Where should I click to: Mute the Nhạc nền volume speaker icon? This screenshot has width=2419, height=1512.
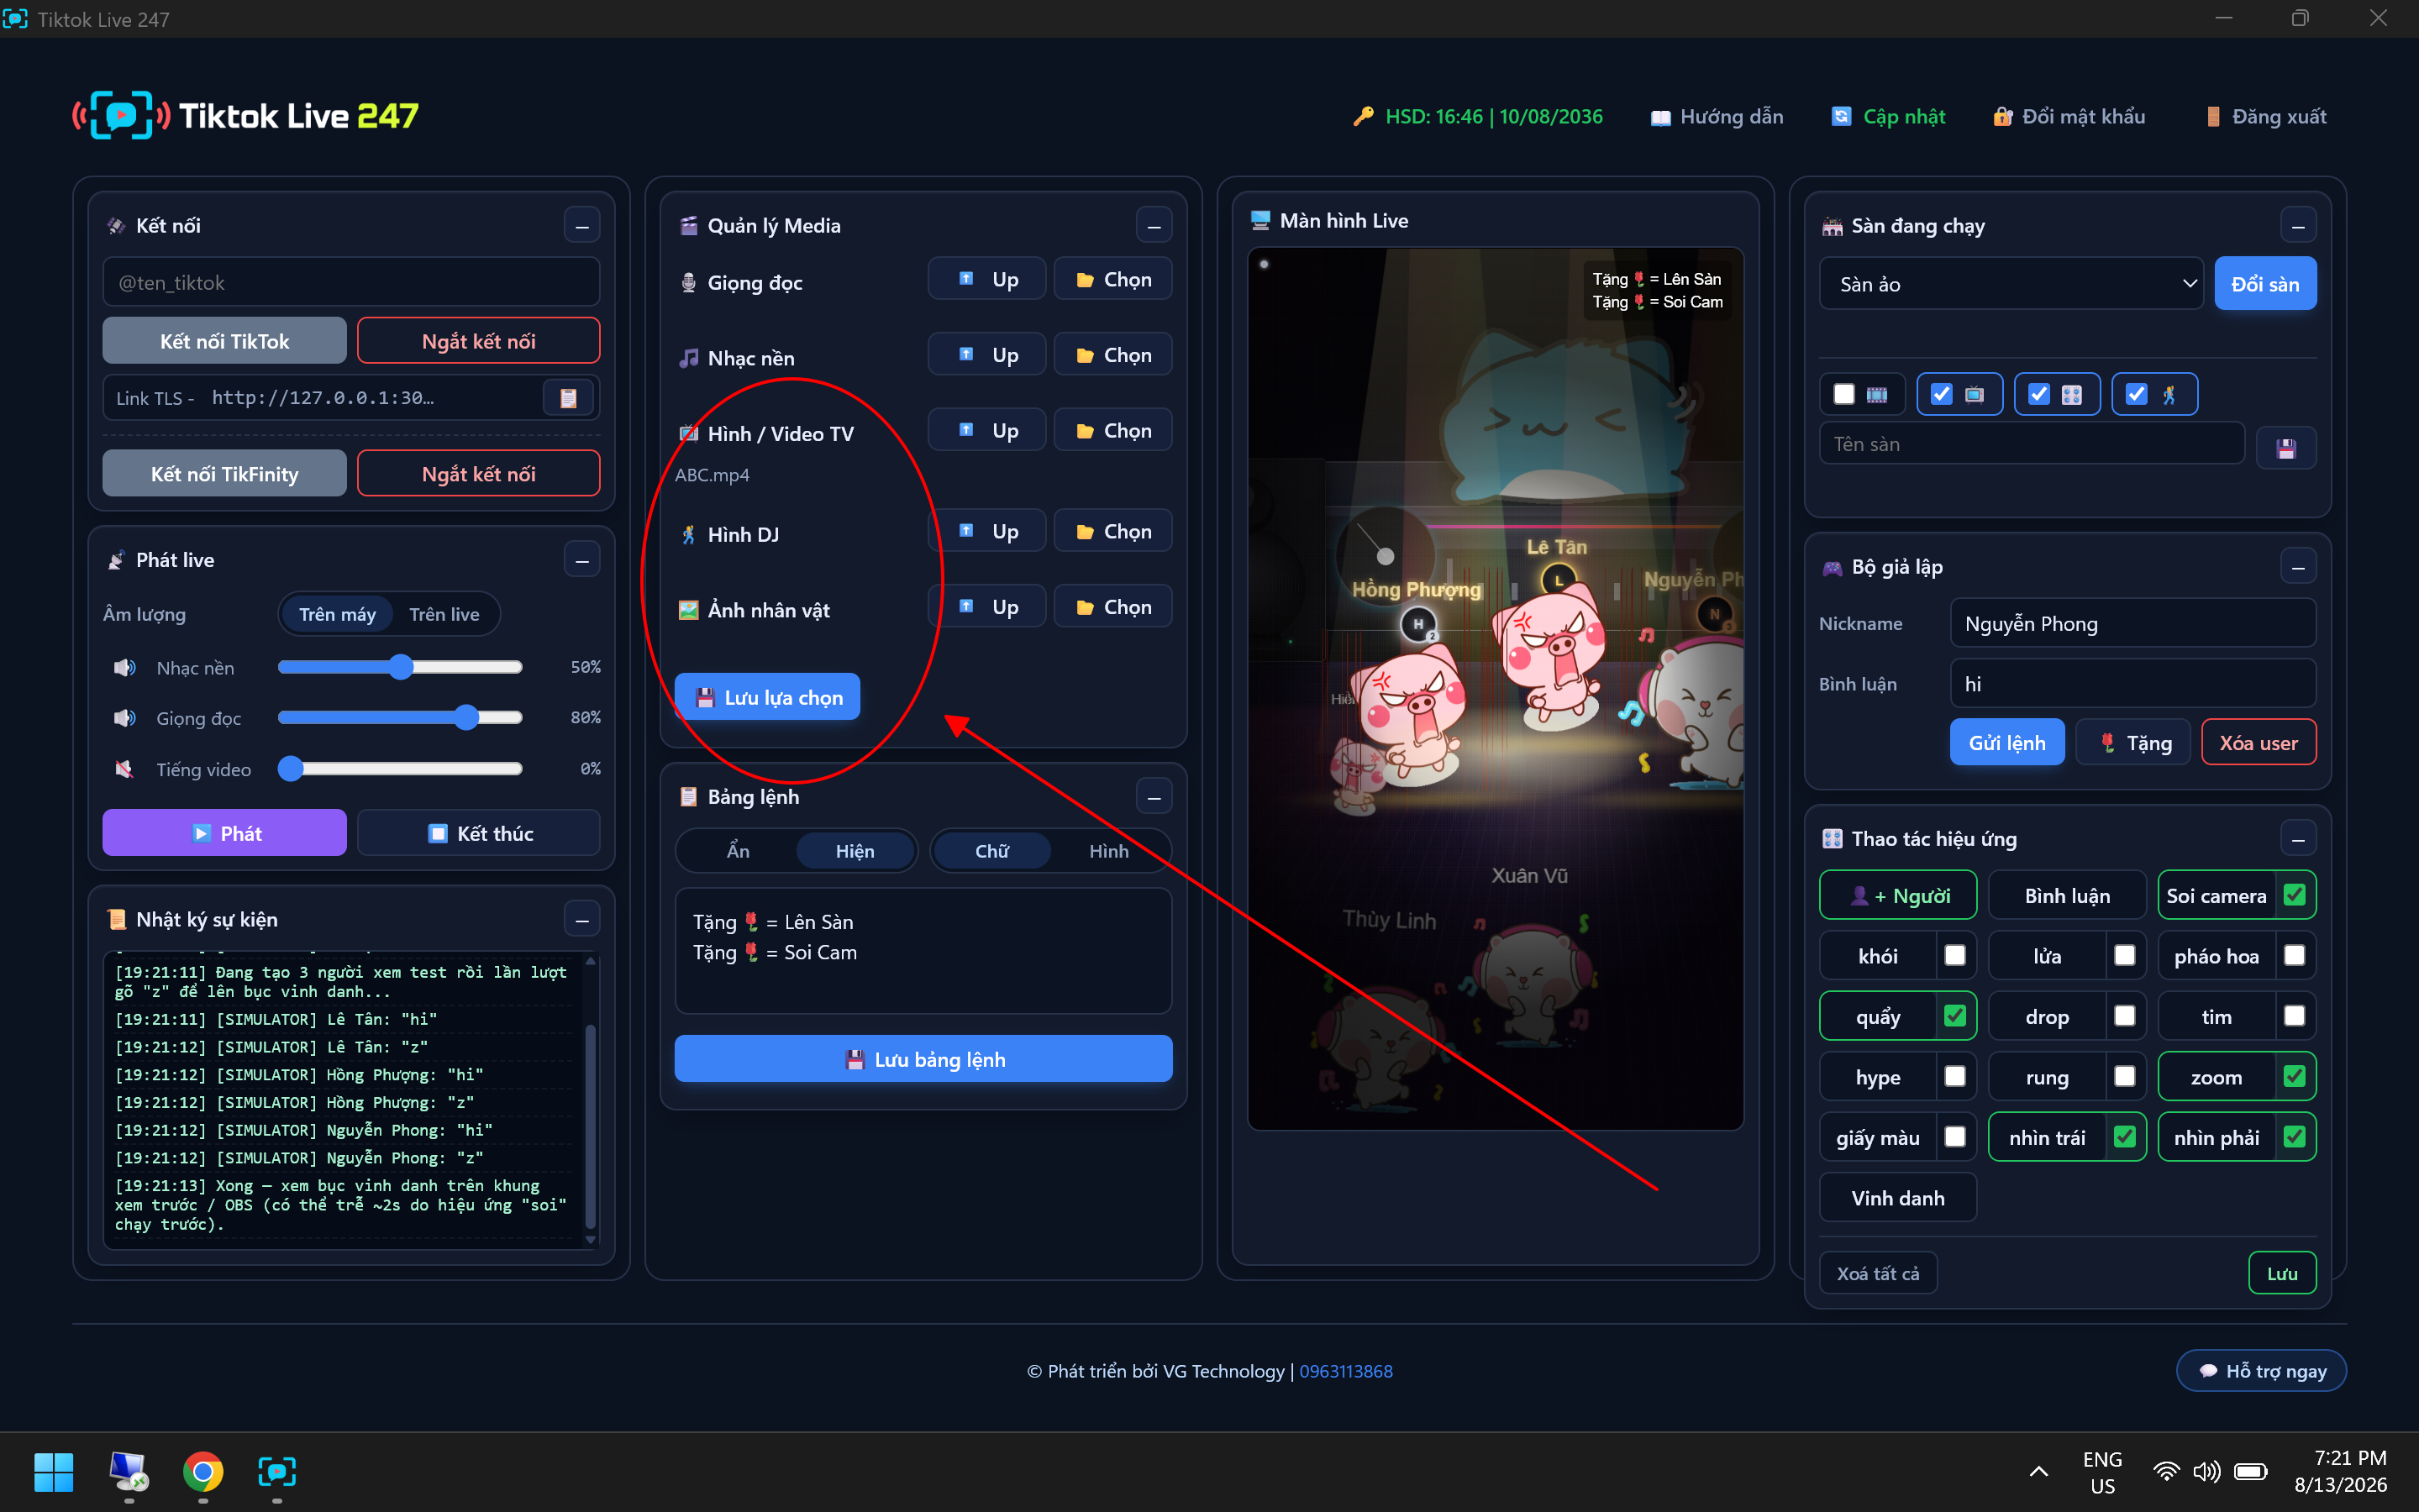(x=125, y=667)
